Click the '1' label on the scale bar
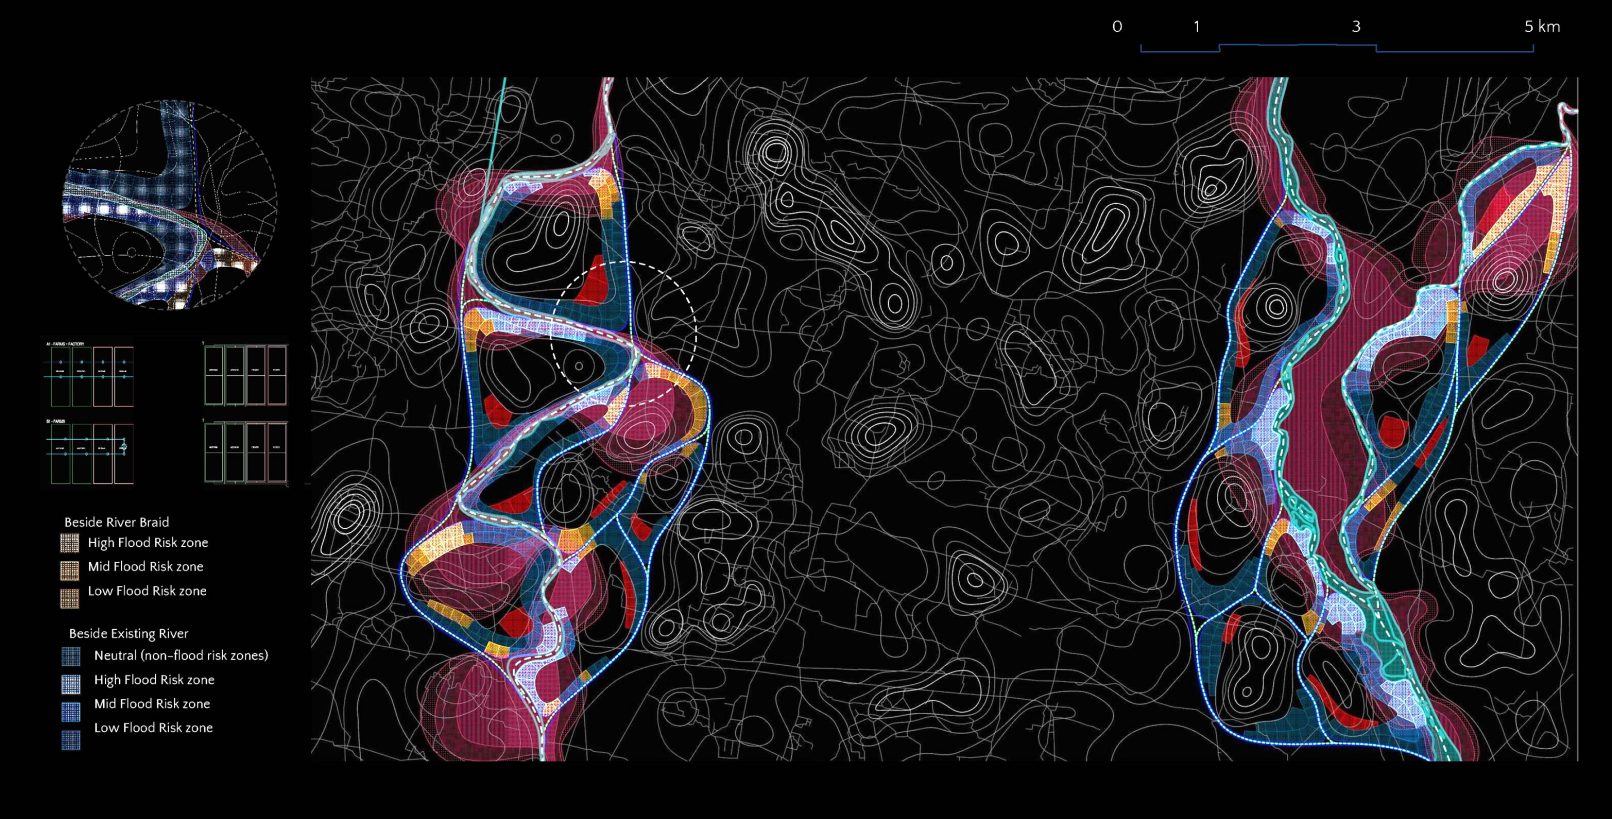The width and height of the screenshot is (1612, 819). [1196, 27]
